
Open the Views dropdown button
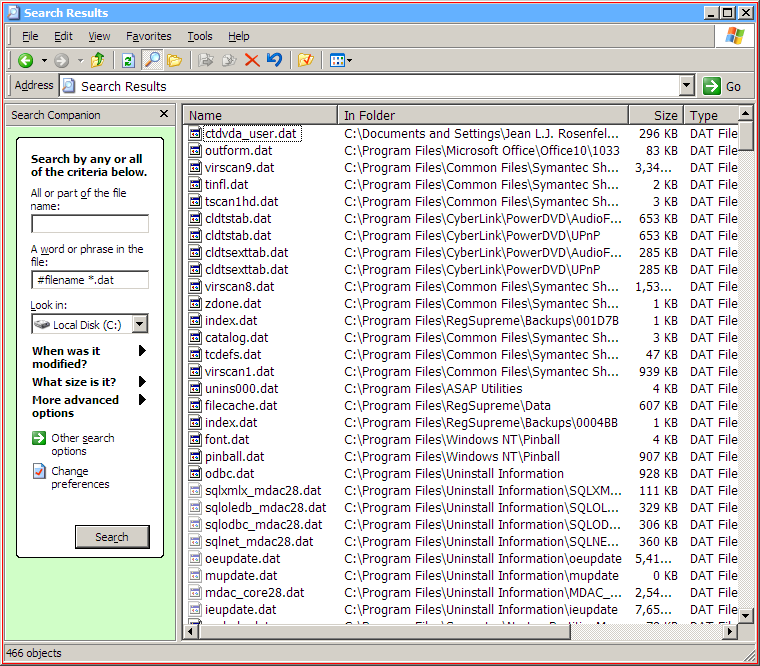pos(341,61)
